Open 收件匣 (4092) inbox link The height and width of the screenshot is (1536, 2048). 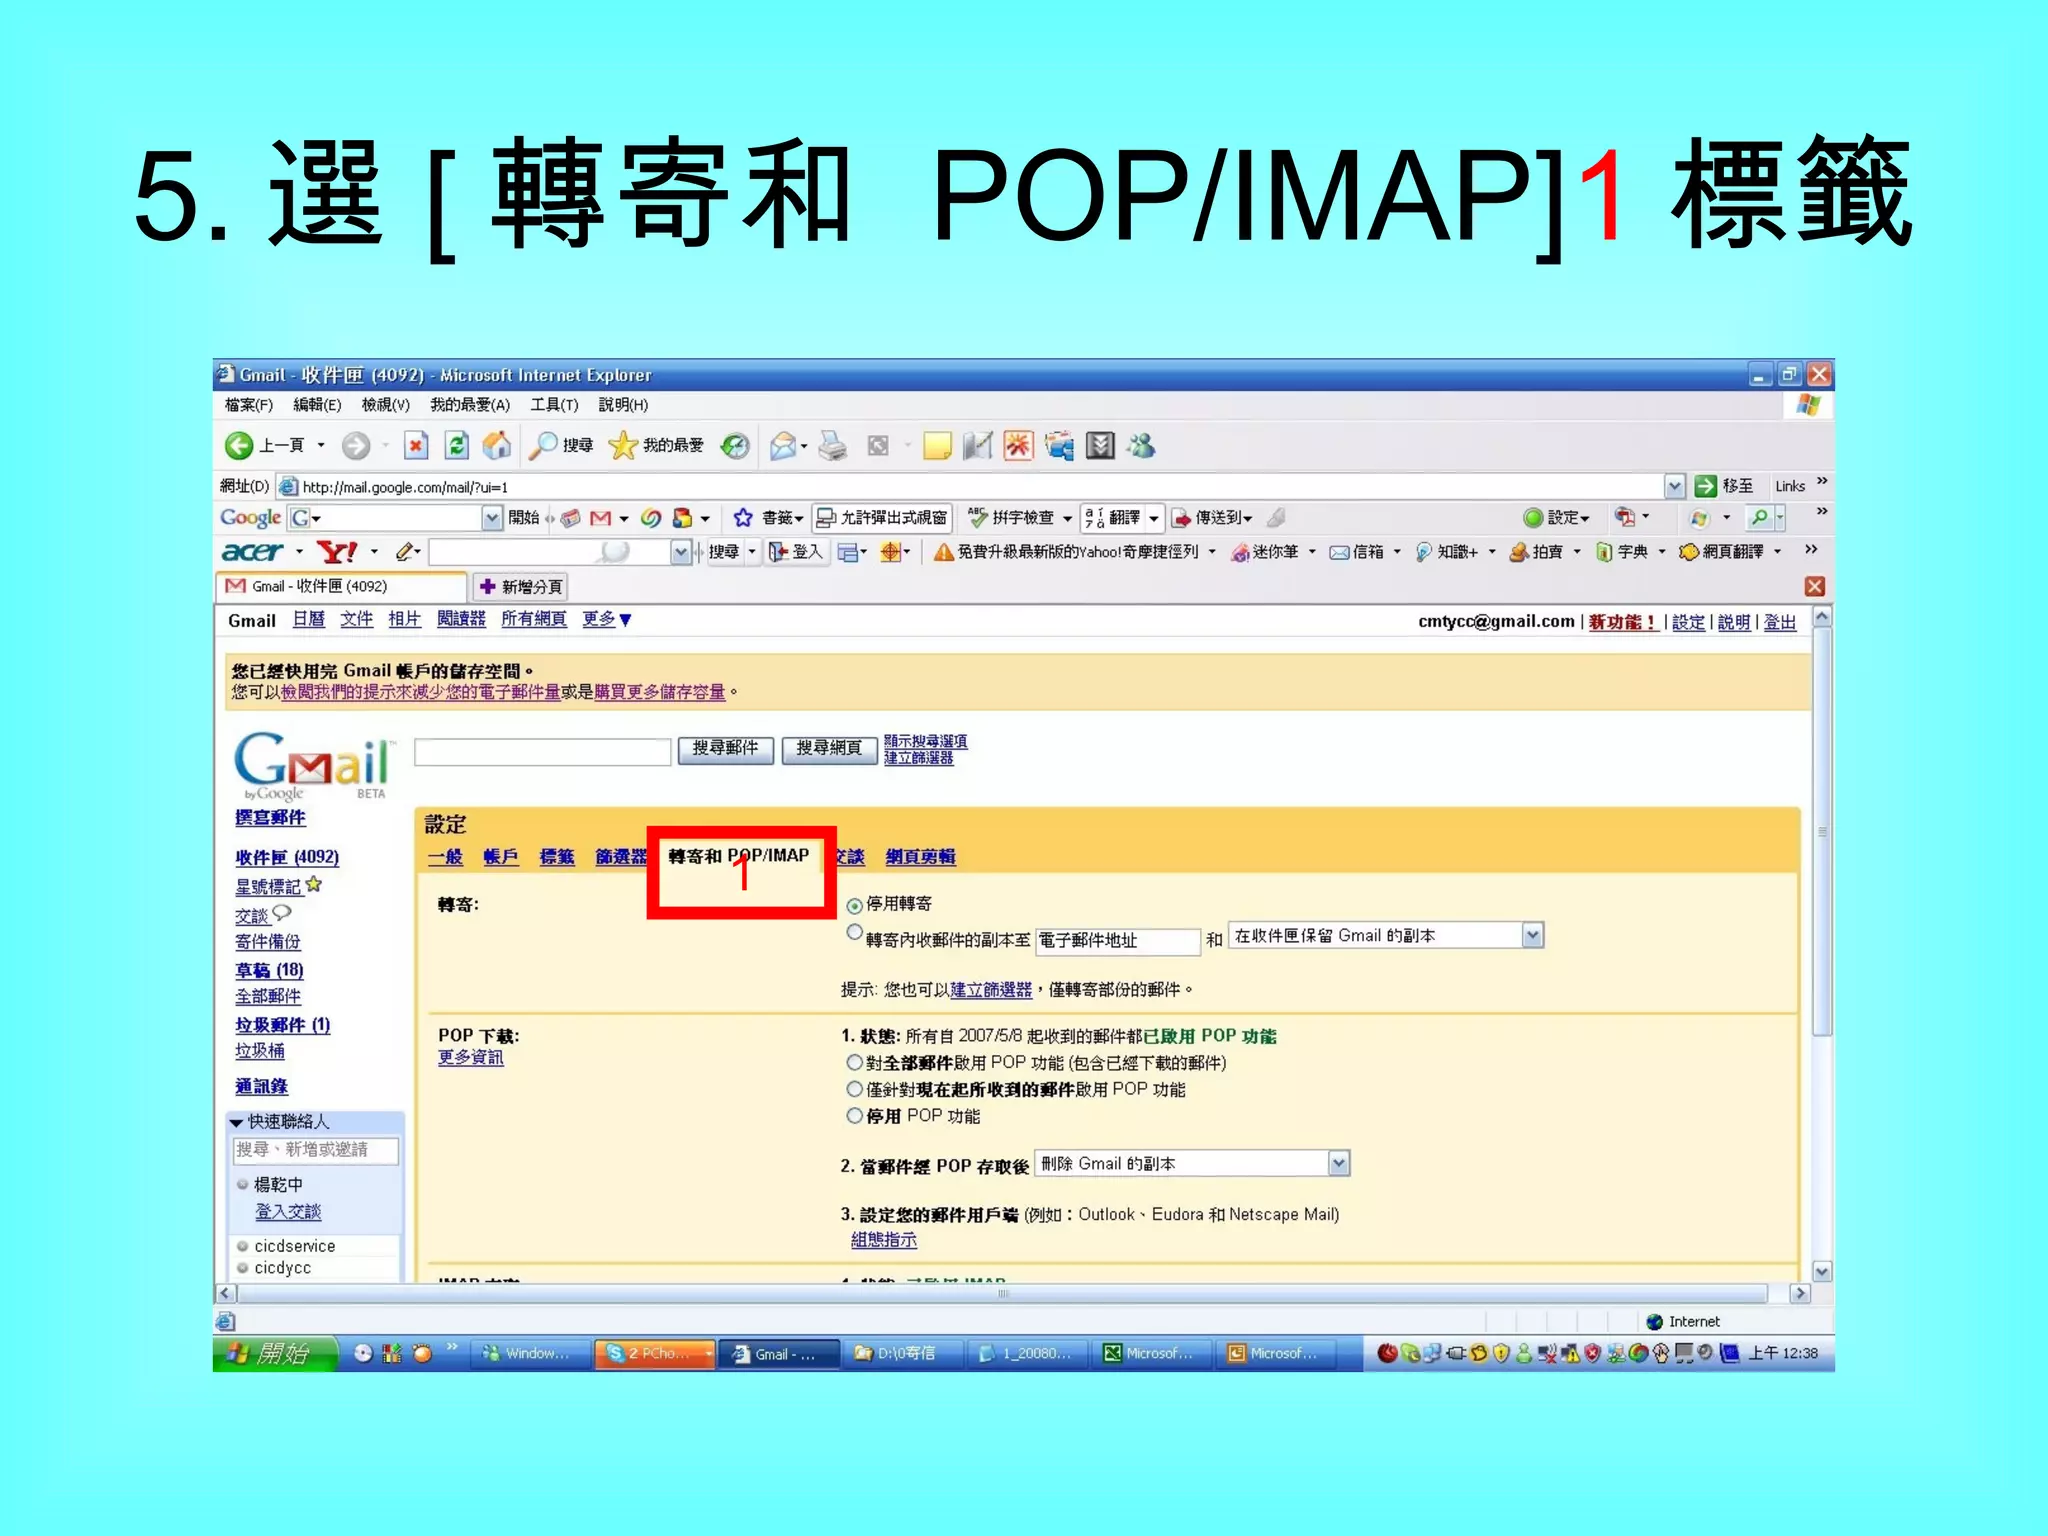point(287,858)
